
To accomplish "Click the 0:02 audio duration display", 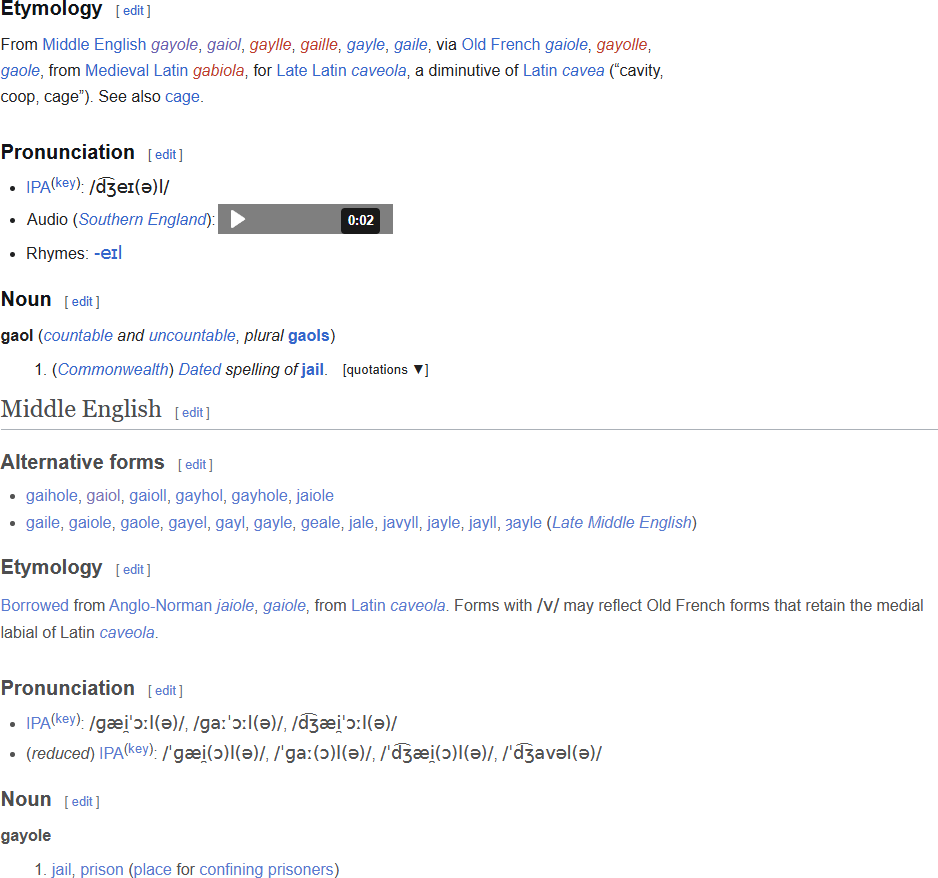I will (361, 220).
